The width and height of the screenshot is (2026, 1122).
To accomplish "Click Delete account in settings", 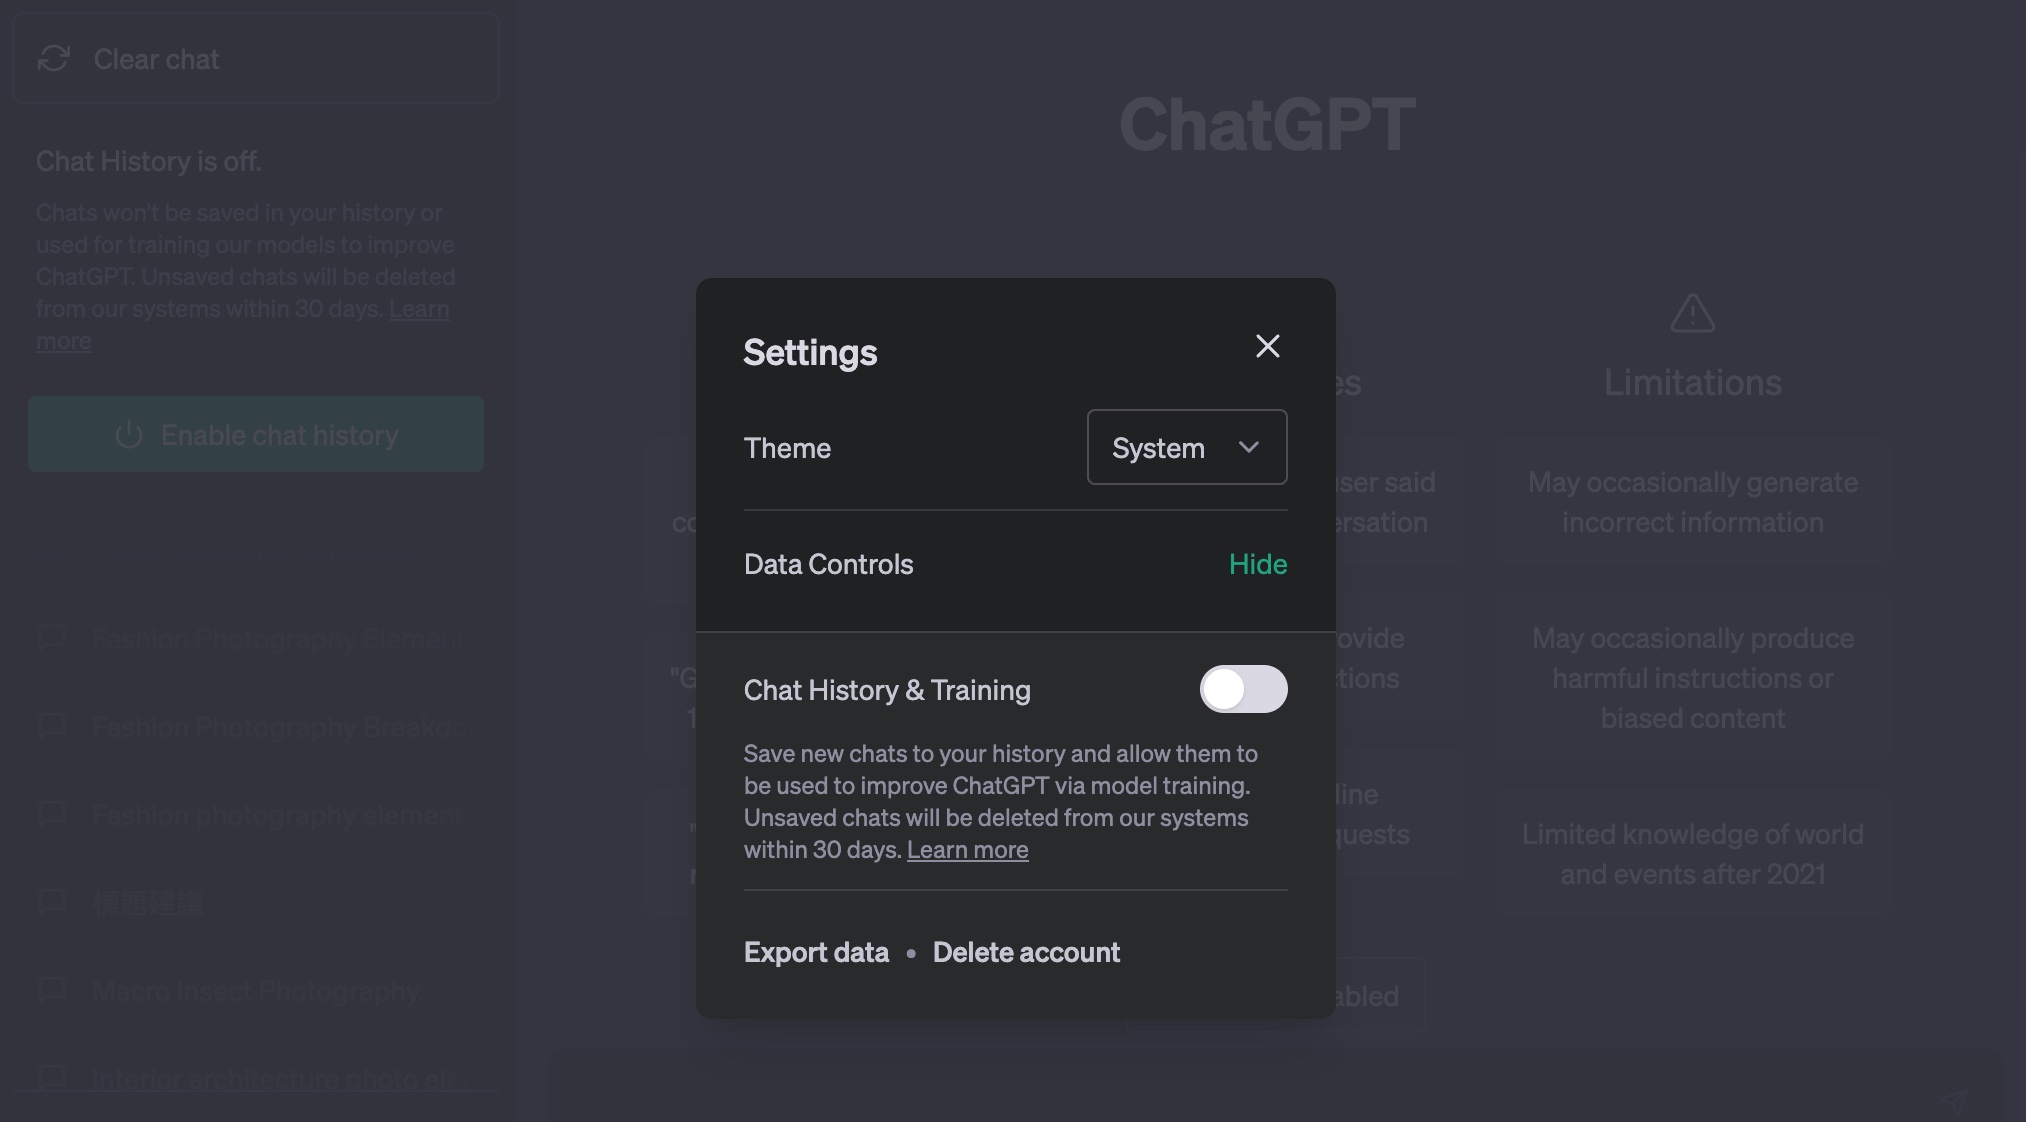I will pyautogui.click(x=1026, y=952).
